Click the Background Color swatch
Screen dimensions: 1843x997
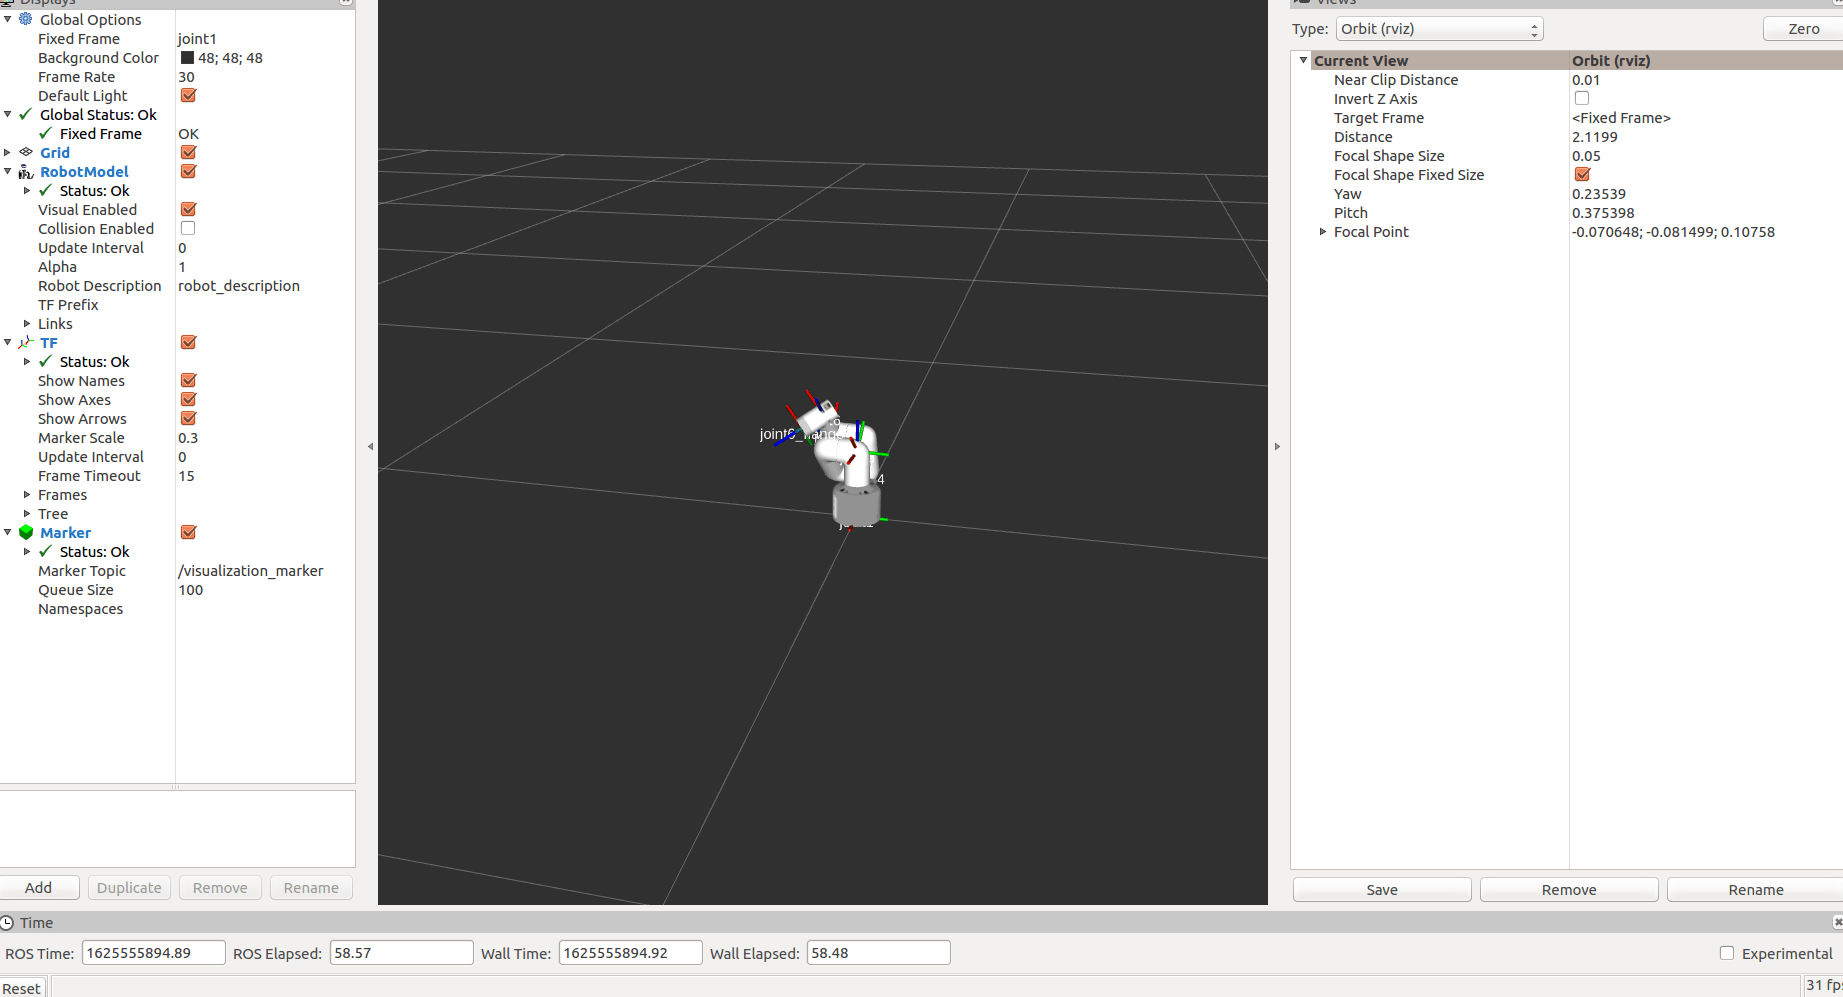click(x=187, y=58)
